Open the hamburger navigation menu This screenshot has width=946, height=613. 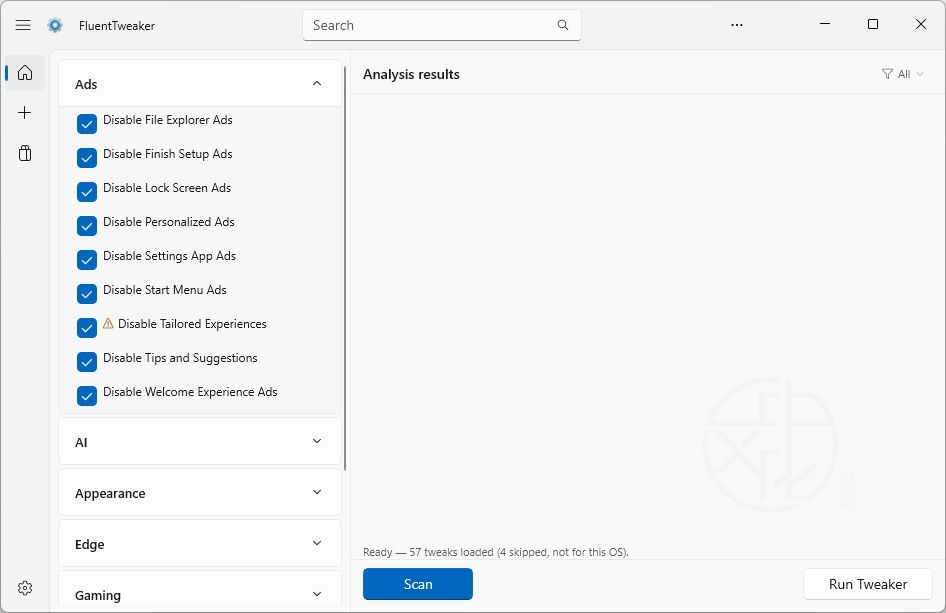point(23,25)
